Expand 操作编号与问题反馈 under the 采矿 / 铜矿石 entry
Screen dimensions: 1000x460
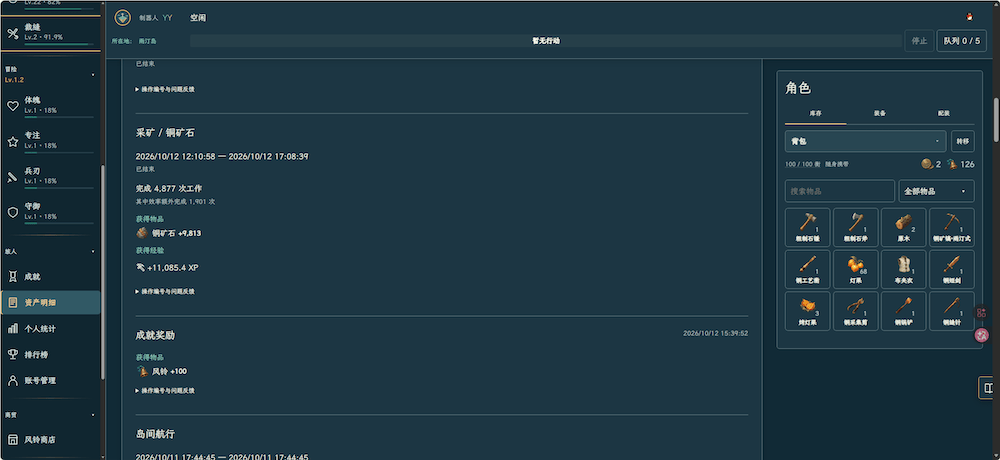(165, 291)
